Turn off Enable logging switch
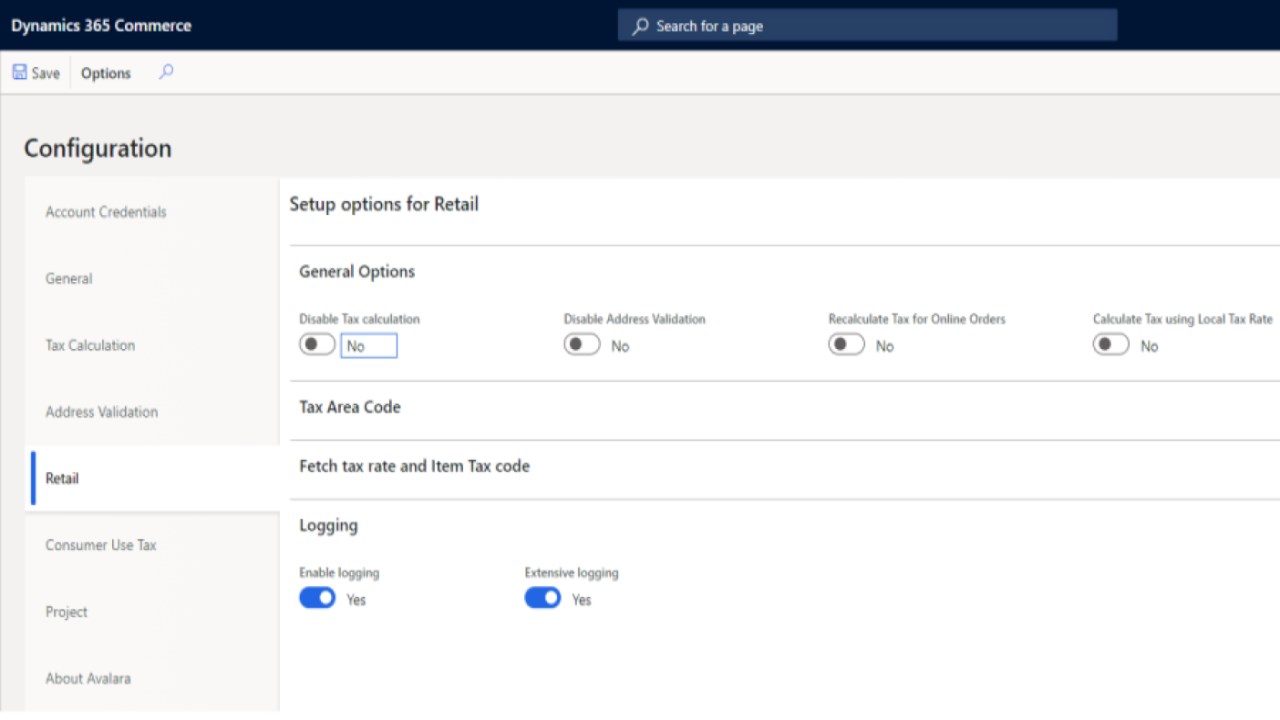The image size is (1280, 720). (317, 598)
